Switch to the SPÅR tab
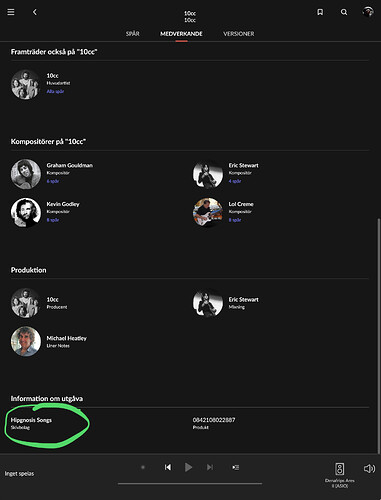381x500 pixels. point(133,34)
